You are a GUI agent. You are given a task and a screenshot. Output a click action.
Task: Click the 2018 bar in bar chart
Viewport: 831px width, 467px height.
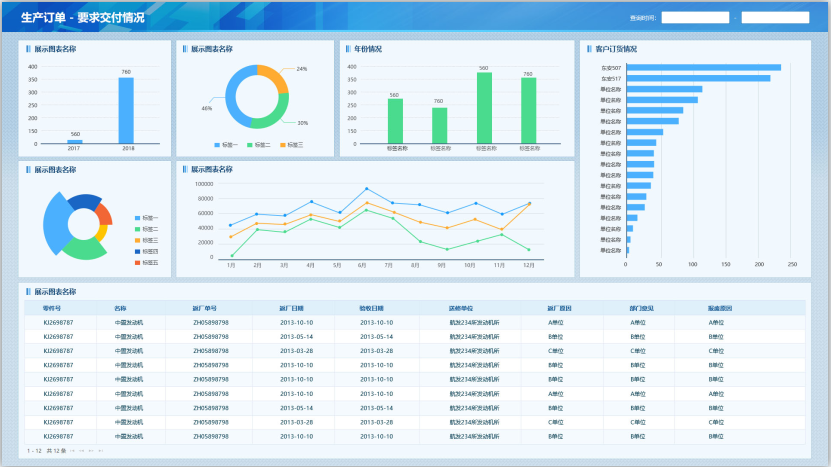click(126, 111)
